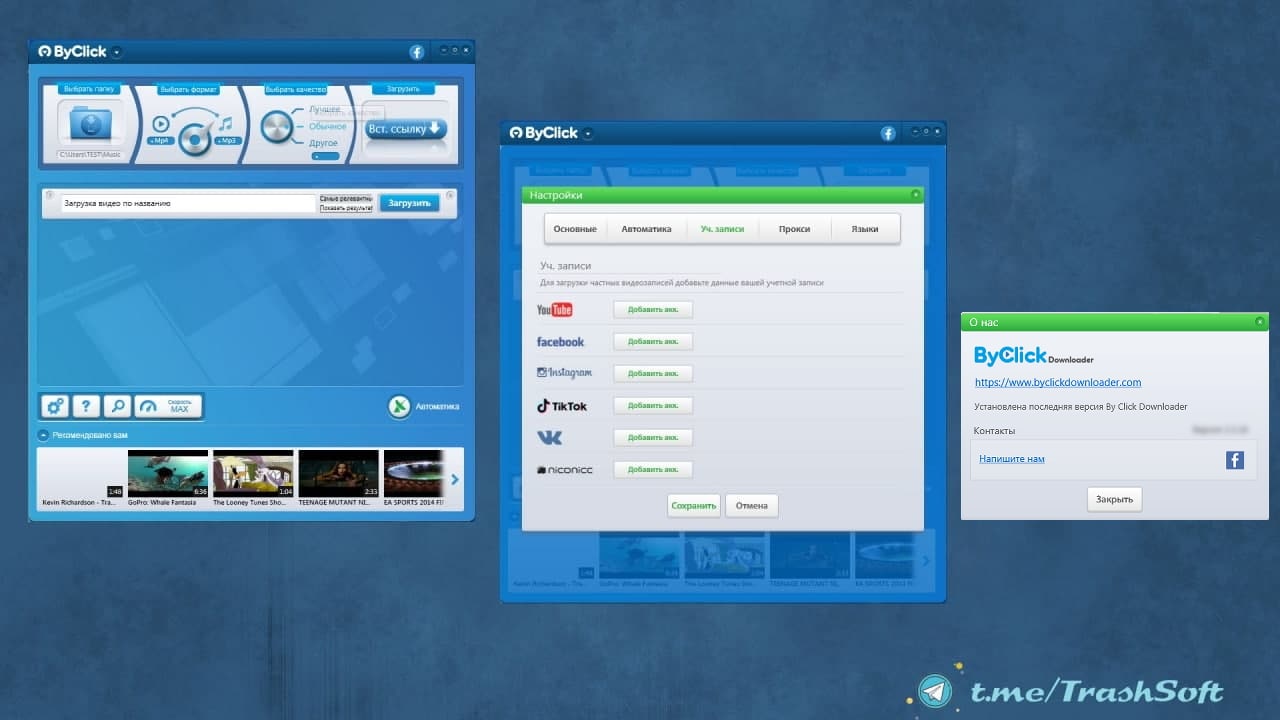Collapse the "Рекомендовано вам" section

point(43,435)
